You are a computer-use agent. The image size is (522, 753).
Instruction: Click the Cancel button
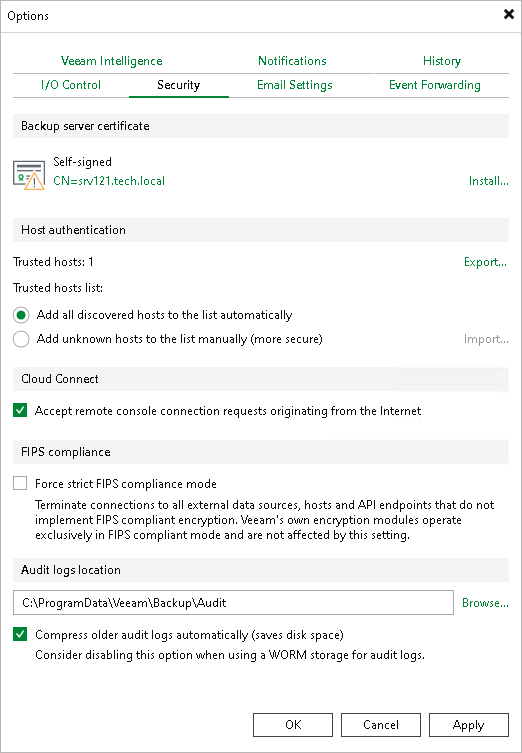[x=381, y=725]
